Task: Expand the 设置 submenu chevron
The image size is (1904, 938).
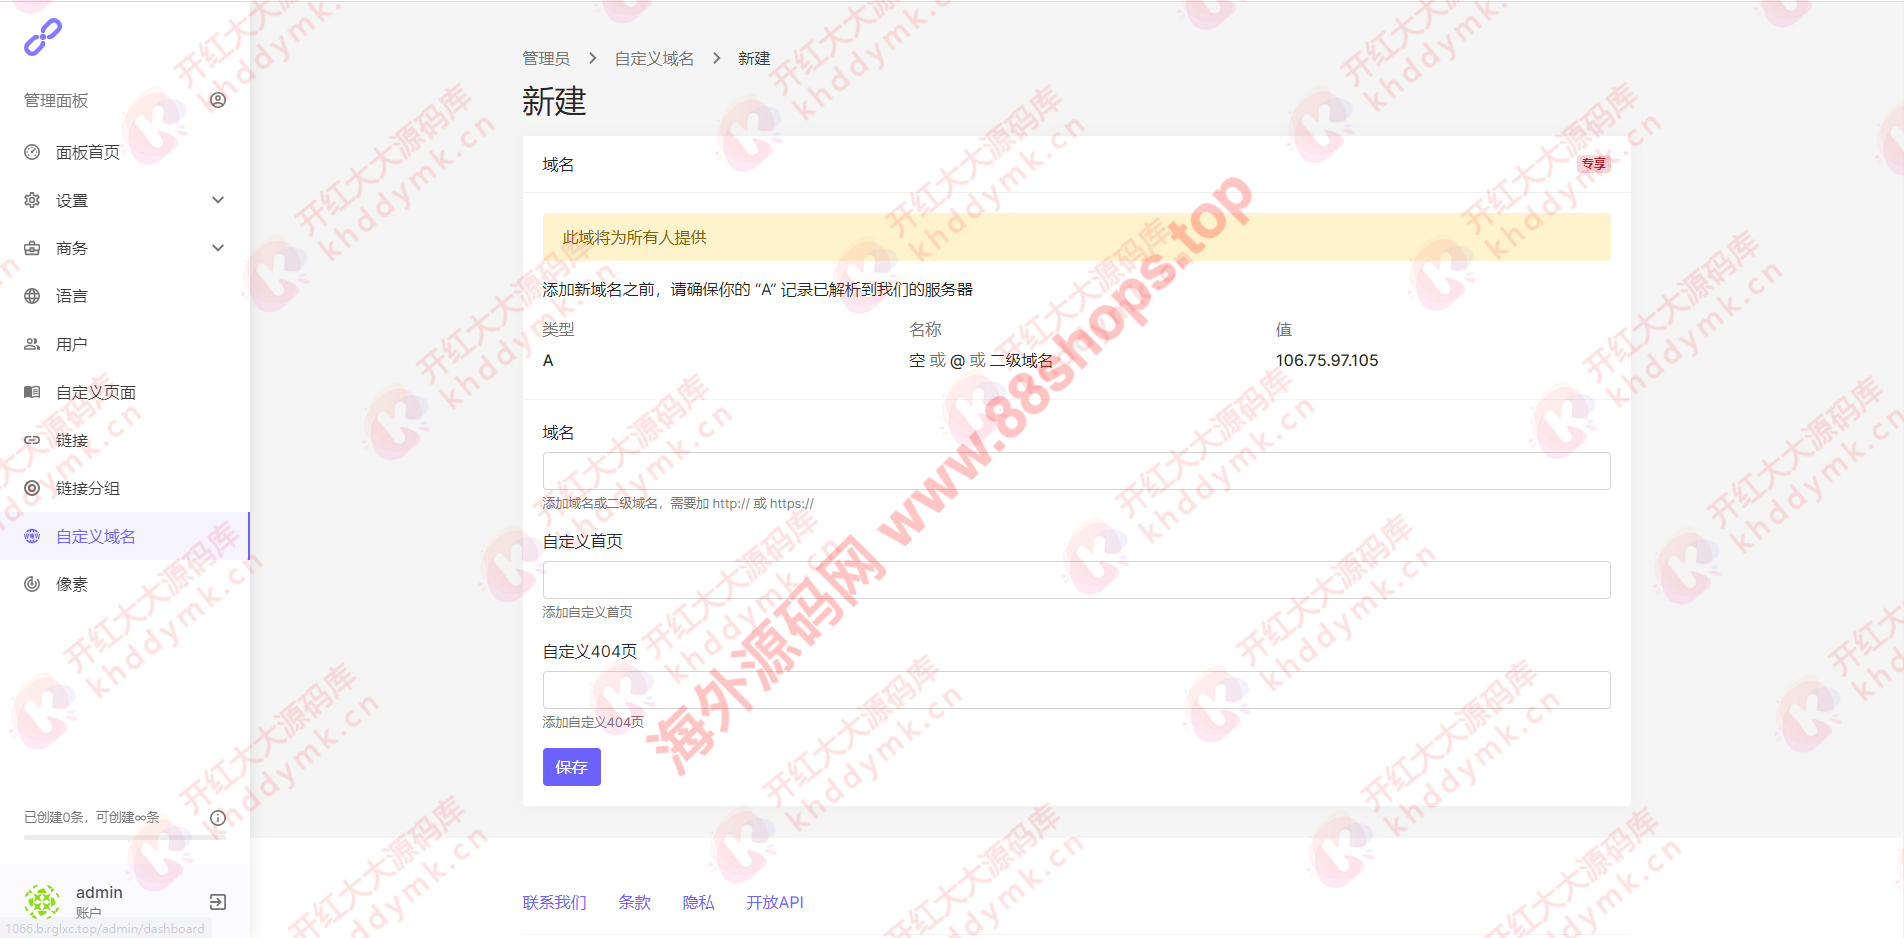Action: point(218,200)
